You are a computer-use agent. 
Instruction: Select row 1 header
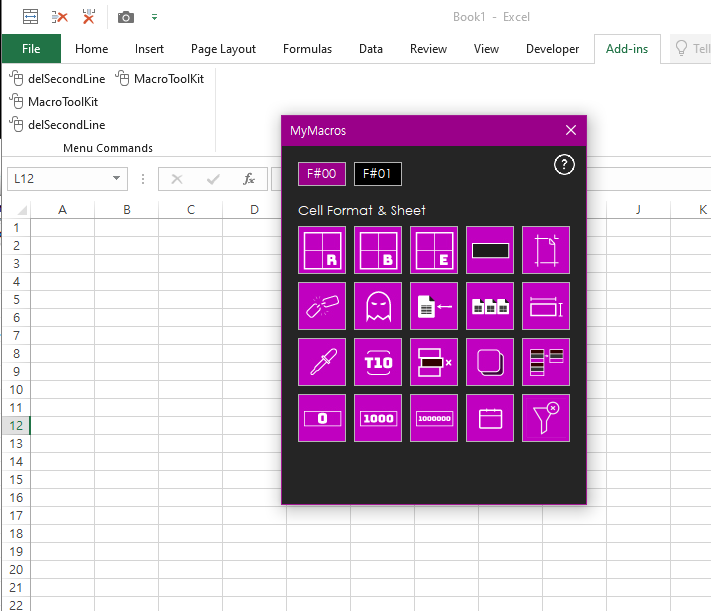pyautogui.click(x=16, y=228)
